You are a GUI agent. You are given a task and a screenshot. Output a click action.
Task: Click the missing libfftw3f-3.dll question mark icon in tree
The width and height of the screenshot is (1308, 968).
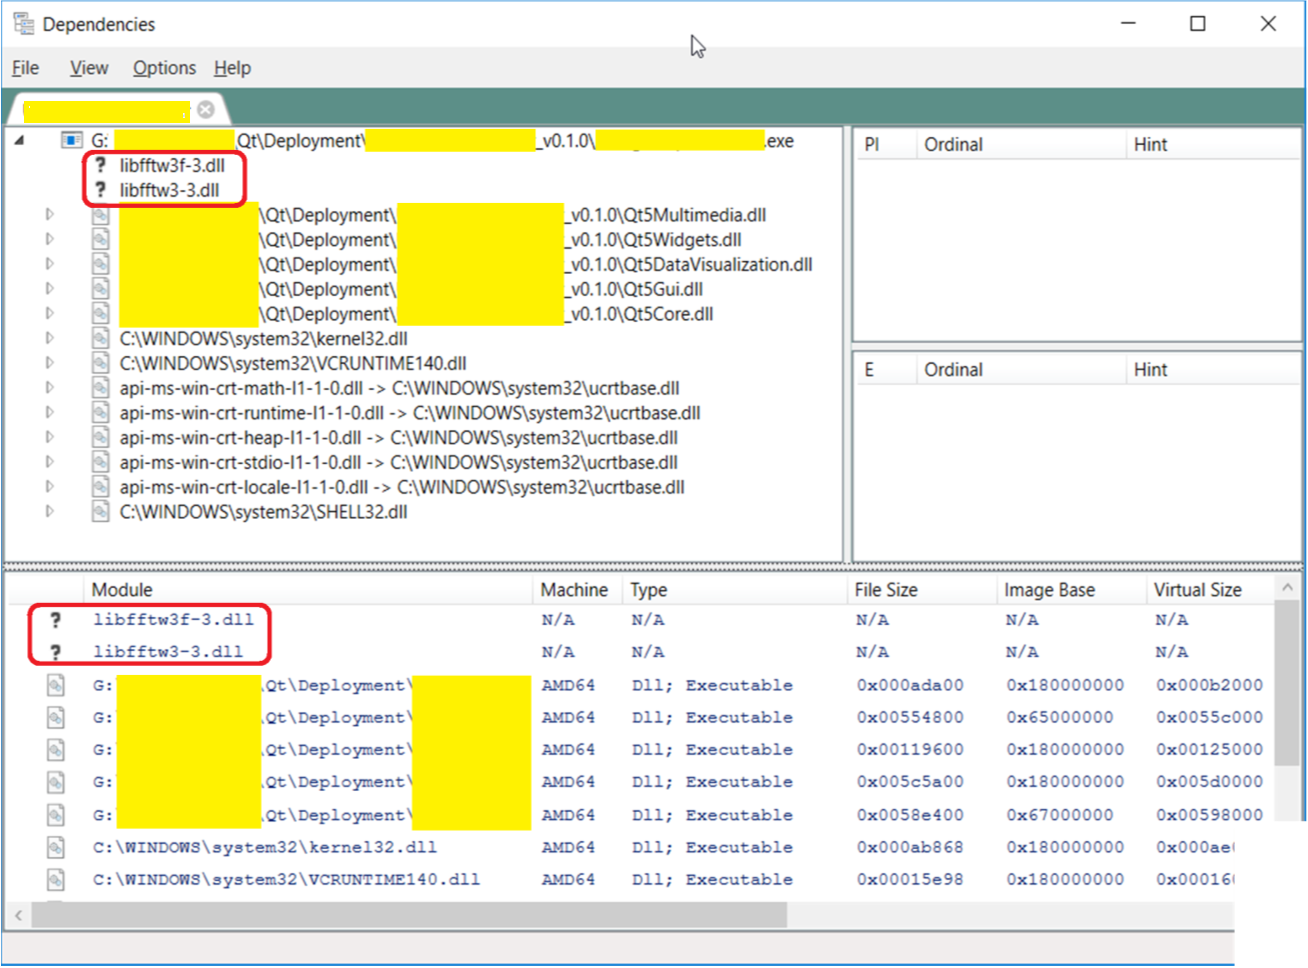pyautogui.click(x=100, y=166)
